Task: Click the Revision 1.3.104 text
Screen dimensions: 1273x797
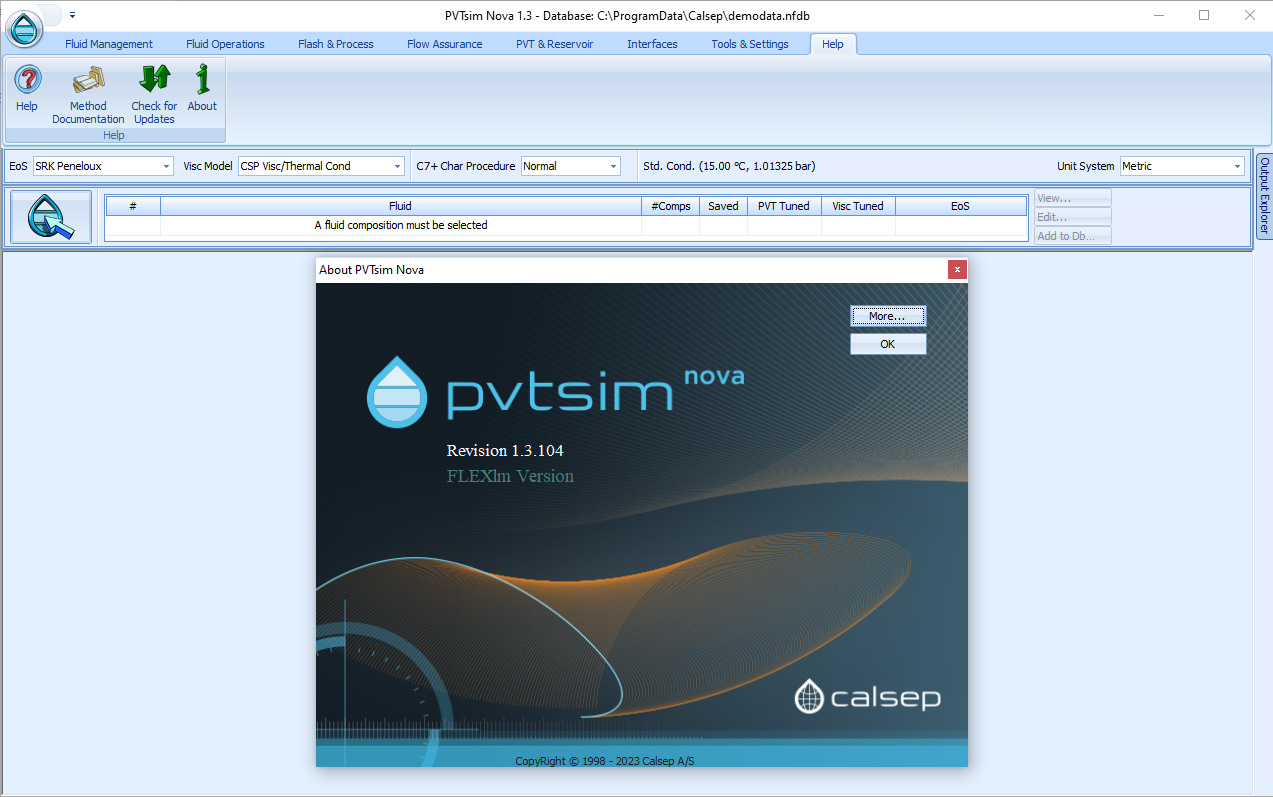Action: 505,450
